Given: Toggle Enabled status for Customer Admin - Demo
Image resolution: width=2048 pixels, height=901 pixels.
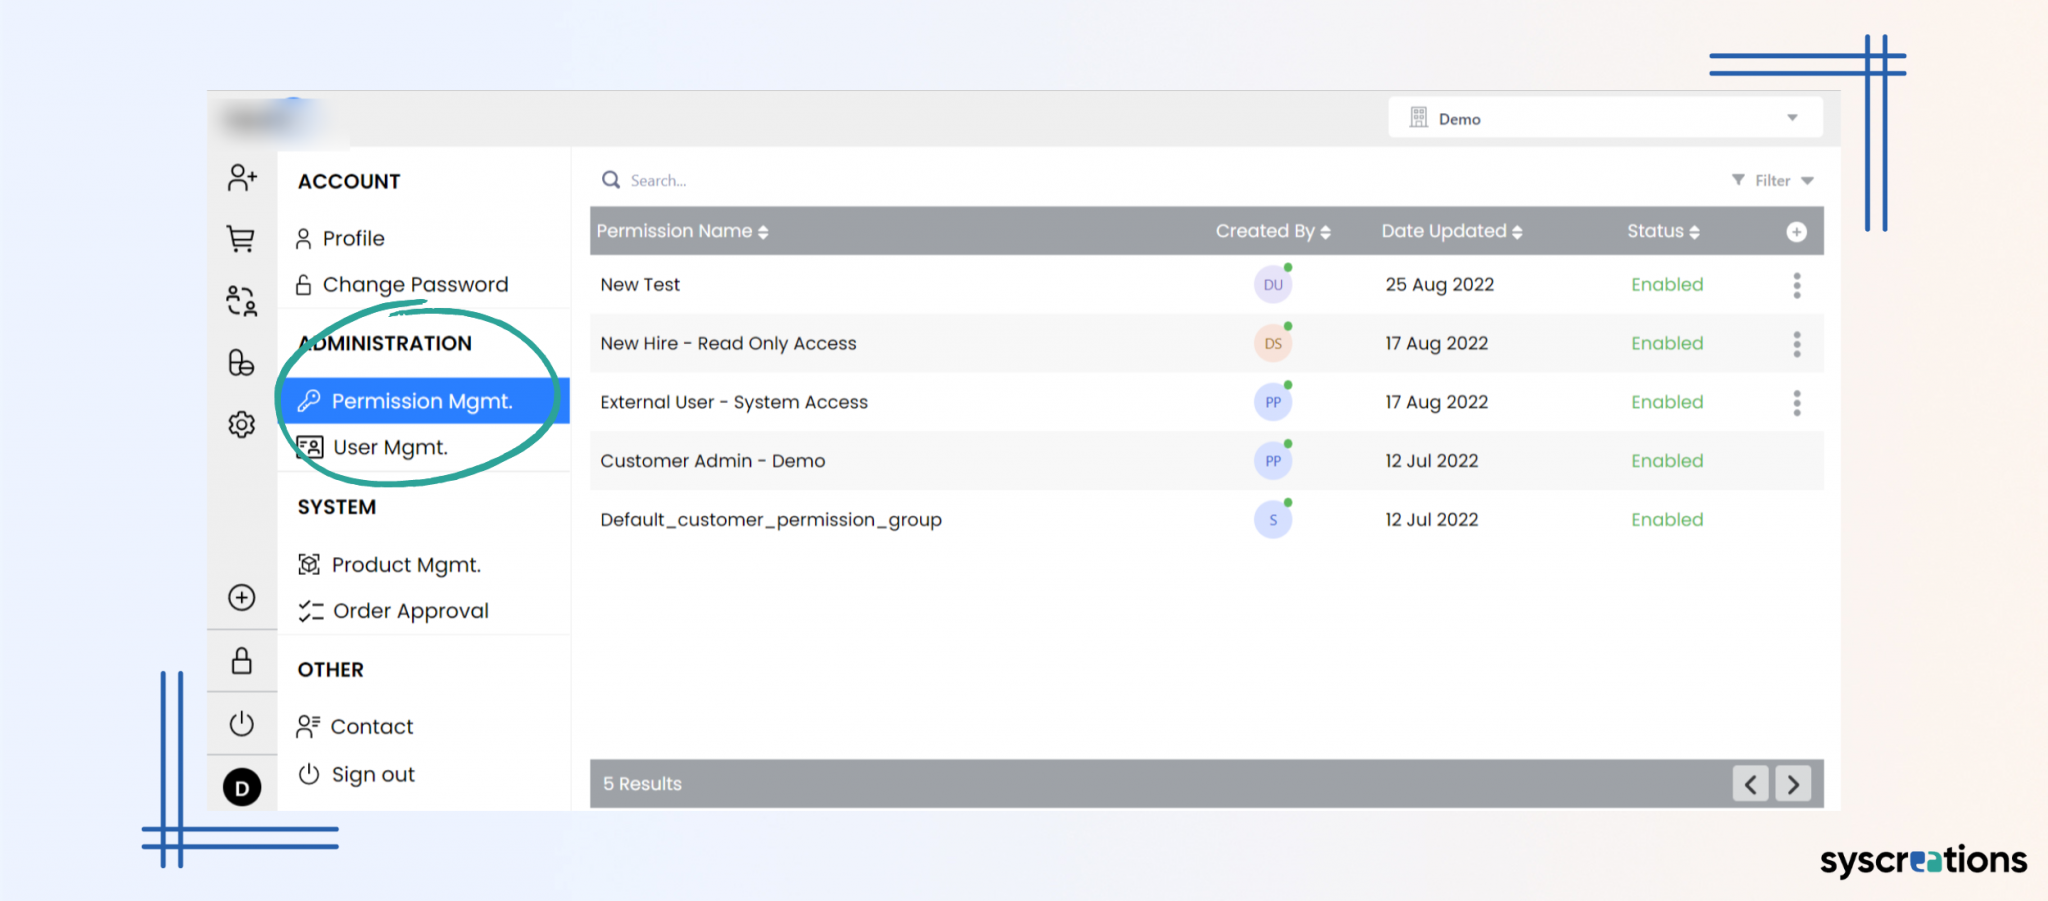Looking at the screenshot, I should [1666, 461].
